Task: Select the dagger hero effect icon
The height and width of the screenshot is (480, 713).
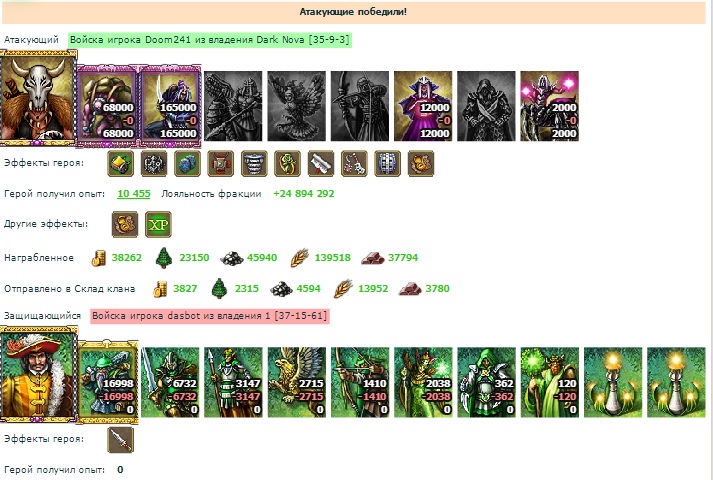Action: [121, 440]
